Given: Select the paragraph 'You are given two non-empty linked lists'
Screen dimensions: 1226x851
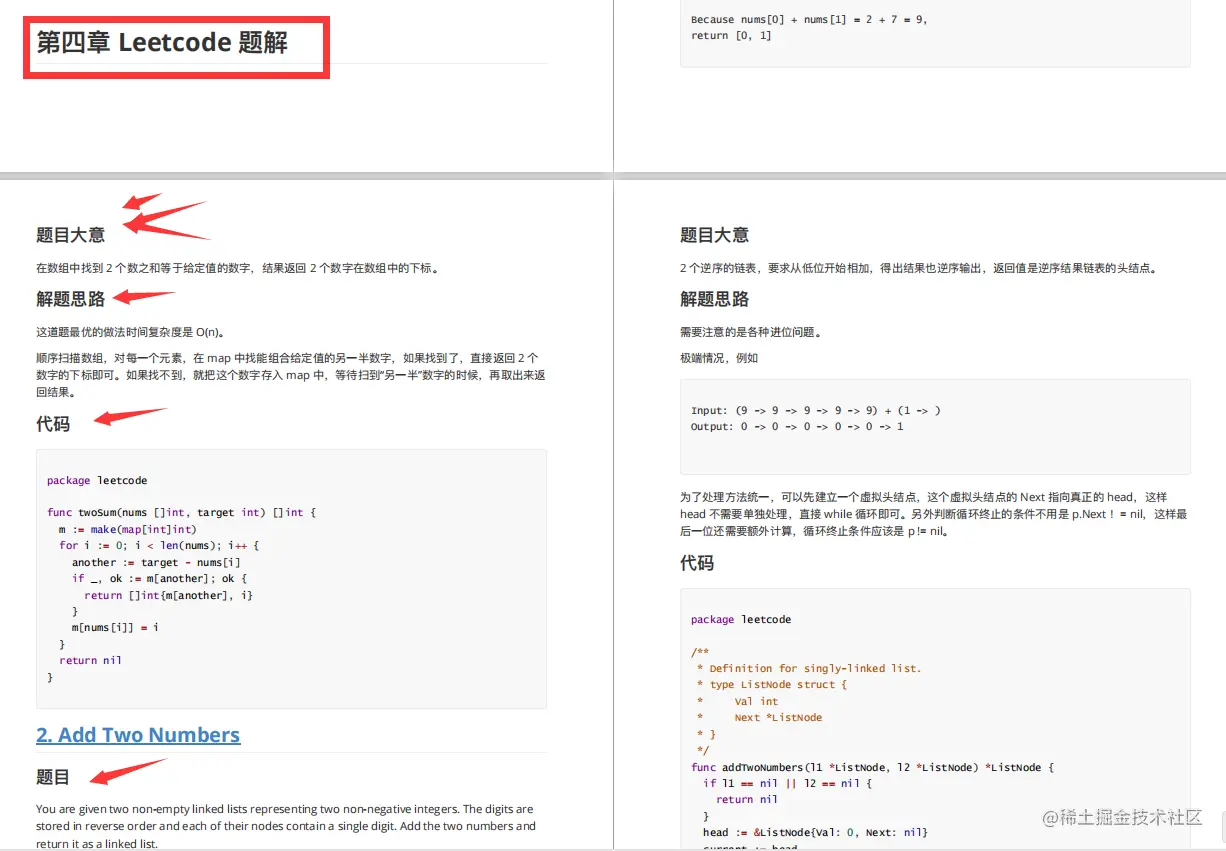Looking at the screenshot, I should tap(286, 826).
